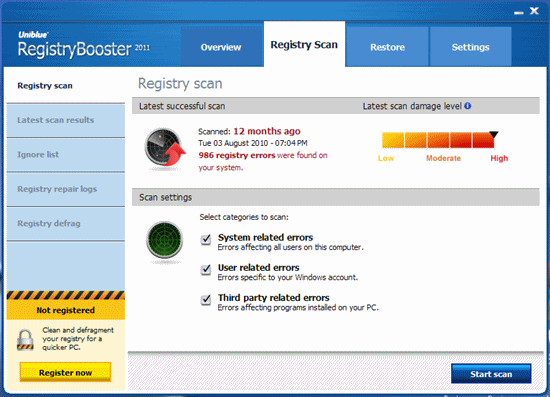Click the green radar scan settings icon
The height and width of the screenshot is (397, 550).
click(165, 240)
